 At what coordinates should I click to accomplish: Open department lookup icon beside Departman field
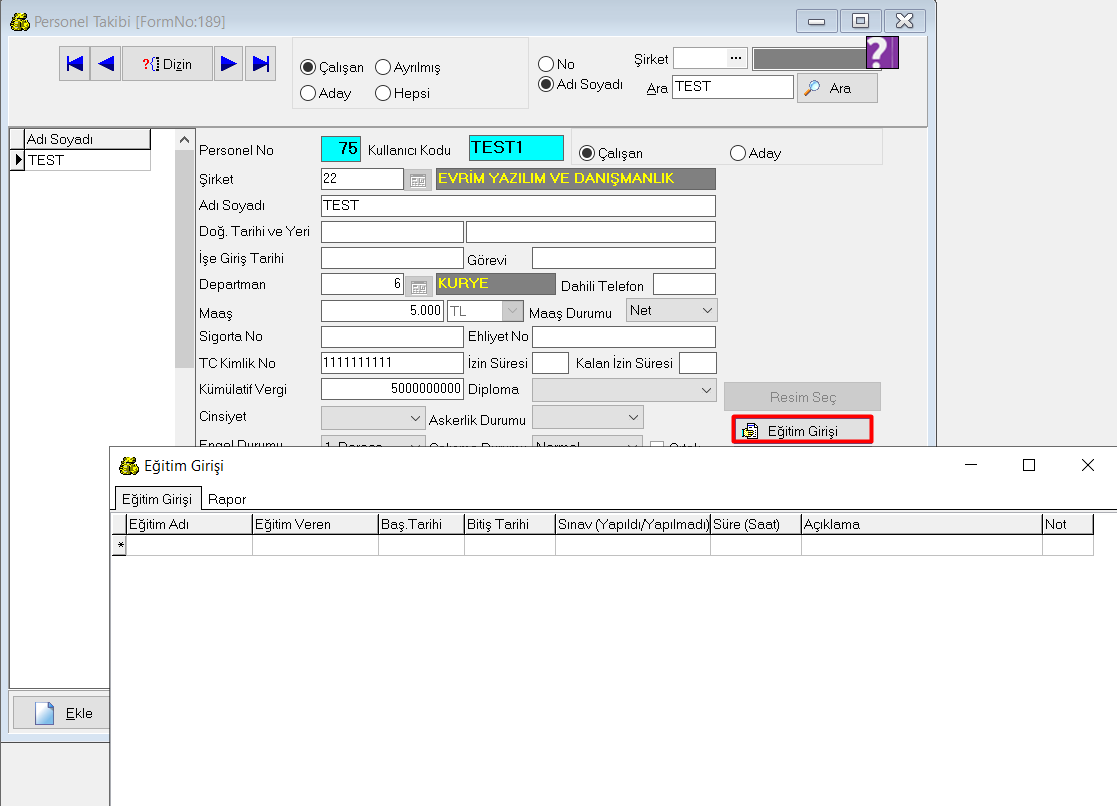point(418,285)
